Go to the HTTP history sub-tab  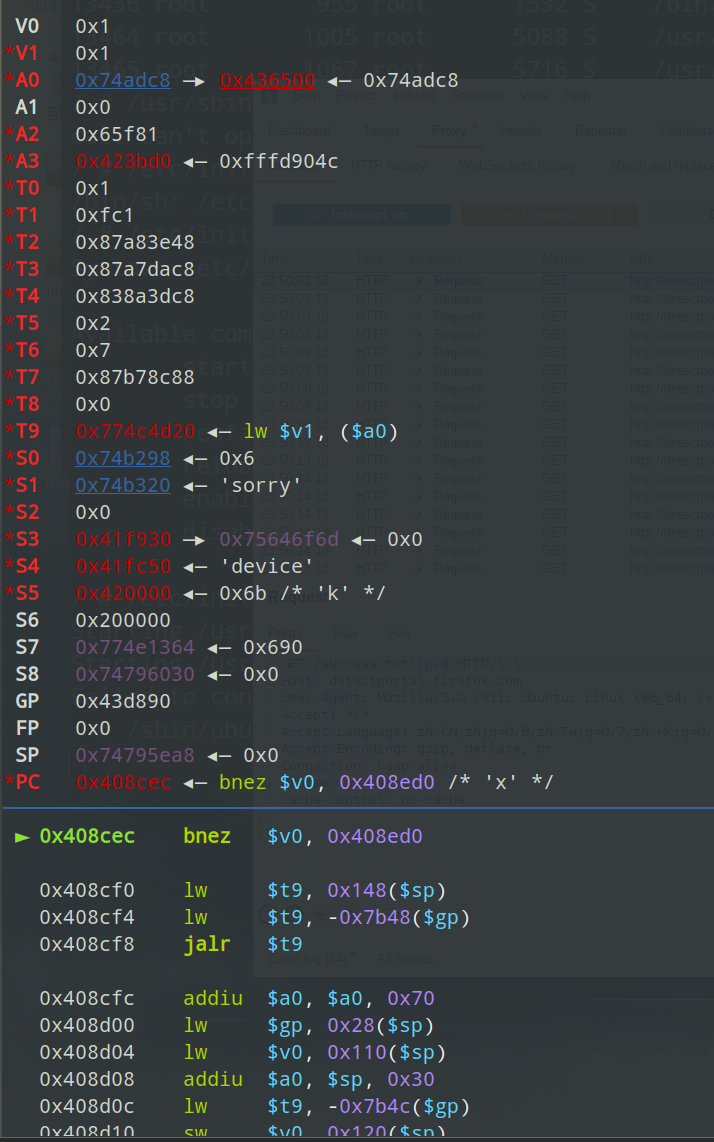388,165
